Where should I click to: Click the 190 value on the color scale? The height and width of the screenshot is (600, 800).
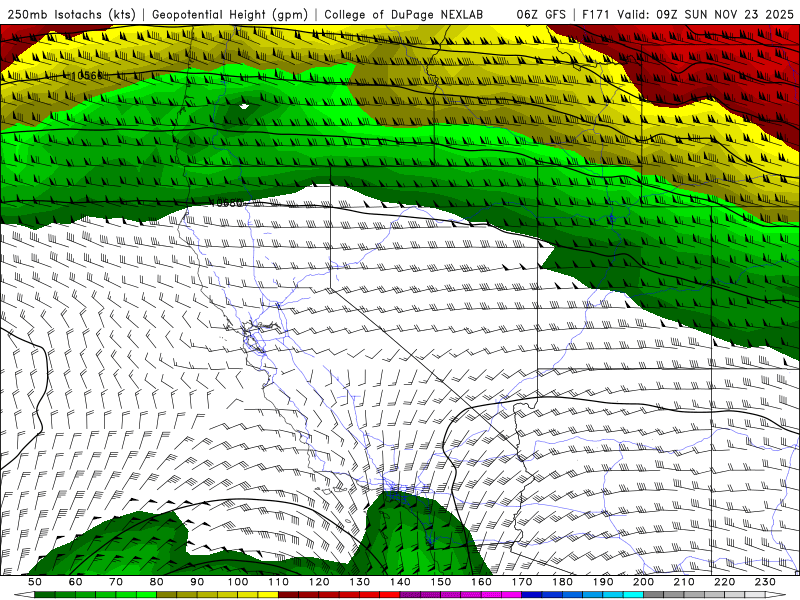[603, 582]
